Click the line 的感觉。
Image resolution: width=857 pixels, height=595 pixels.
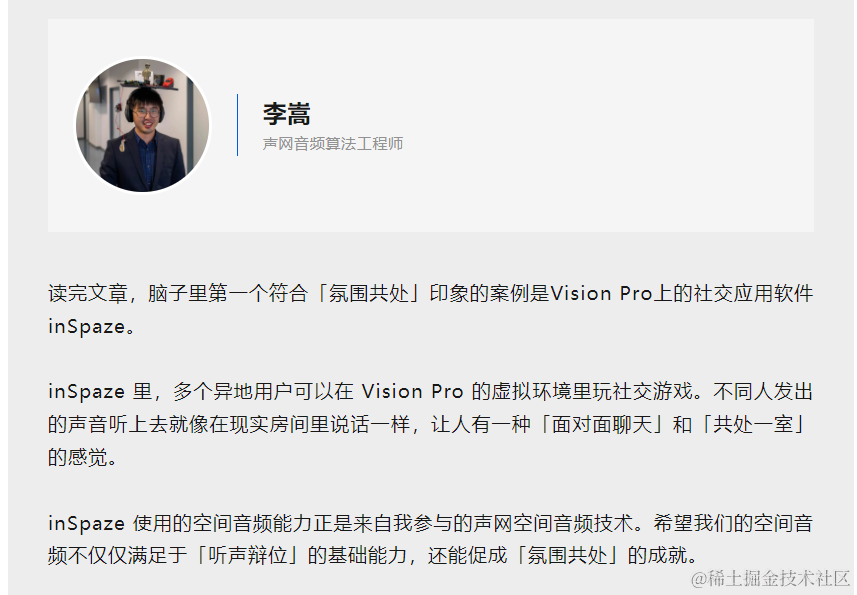pos(83,457)
